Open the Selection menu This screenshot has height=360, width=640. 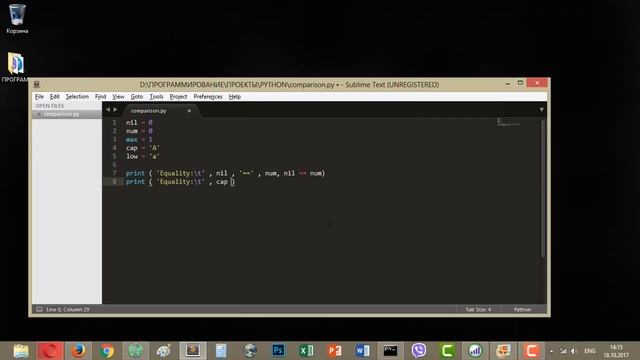pyautogui.click(x=77, y=97)
